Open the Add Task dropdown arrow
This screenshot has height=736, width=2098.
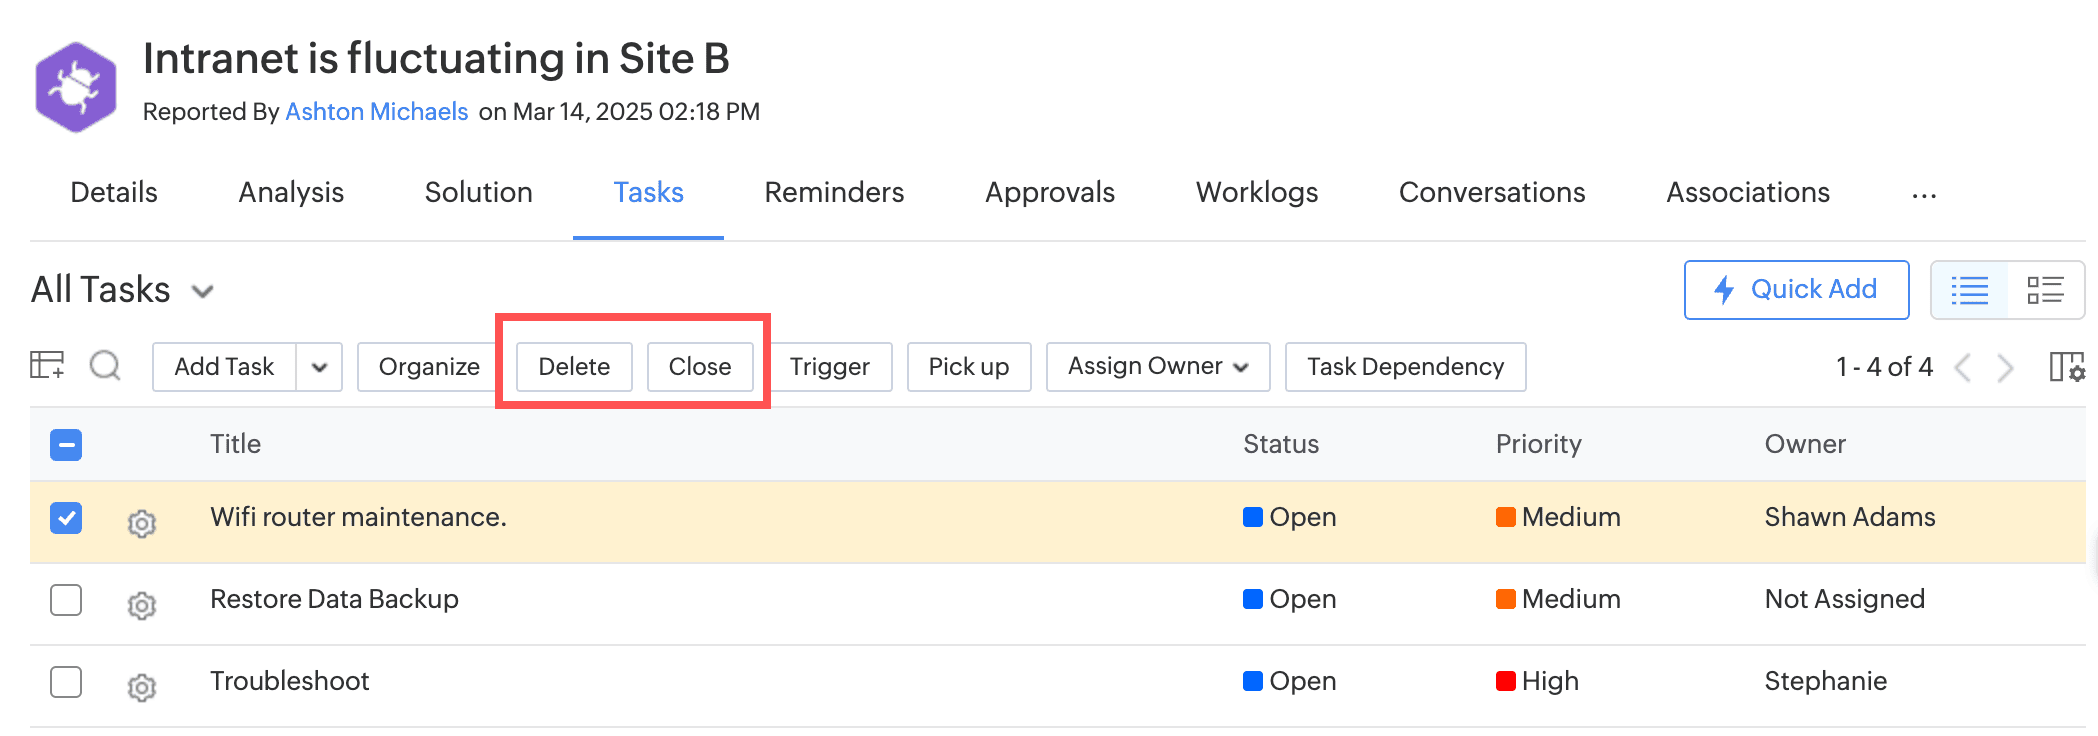click(319, 367)
